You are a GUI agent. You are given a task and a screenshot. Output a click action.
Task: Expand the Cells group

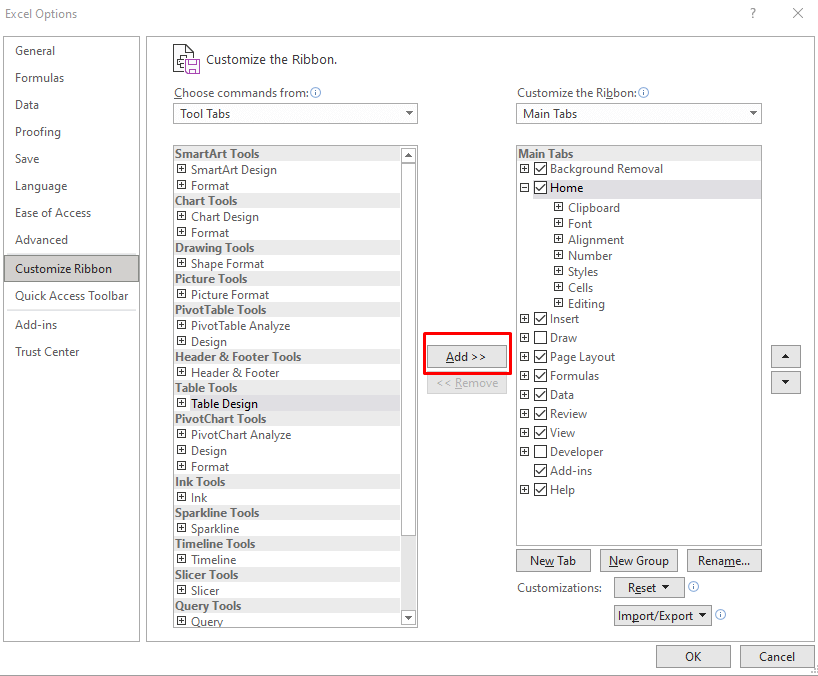558,287
